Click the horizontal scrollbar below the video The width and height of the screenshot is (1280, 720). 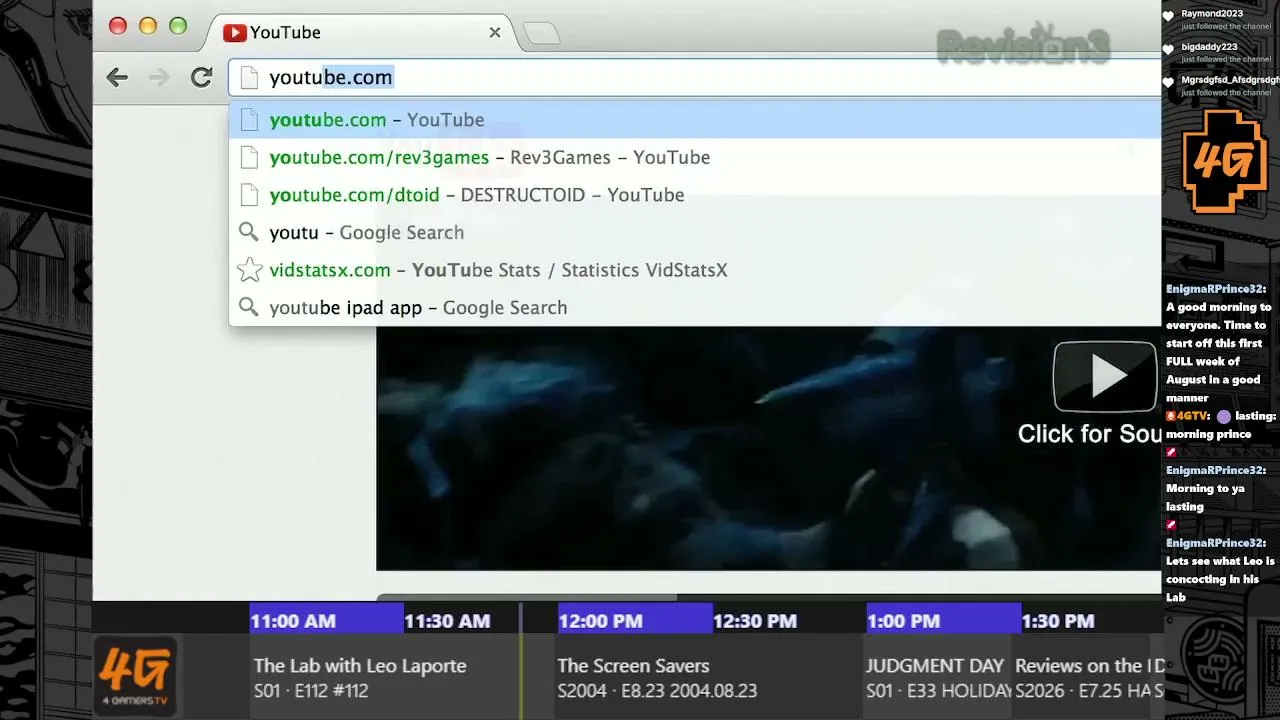tap(526, 597)
